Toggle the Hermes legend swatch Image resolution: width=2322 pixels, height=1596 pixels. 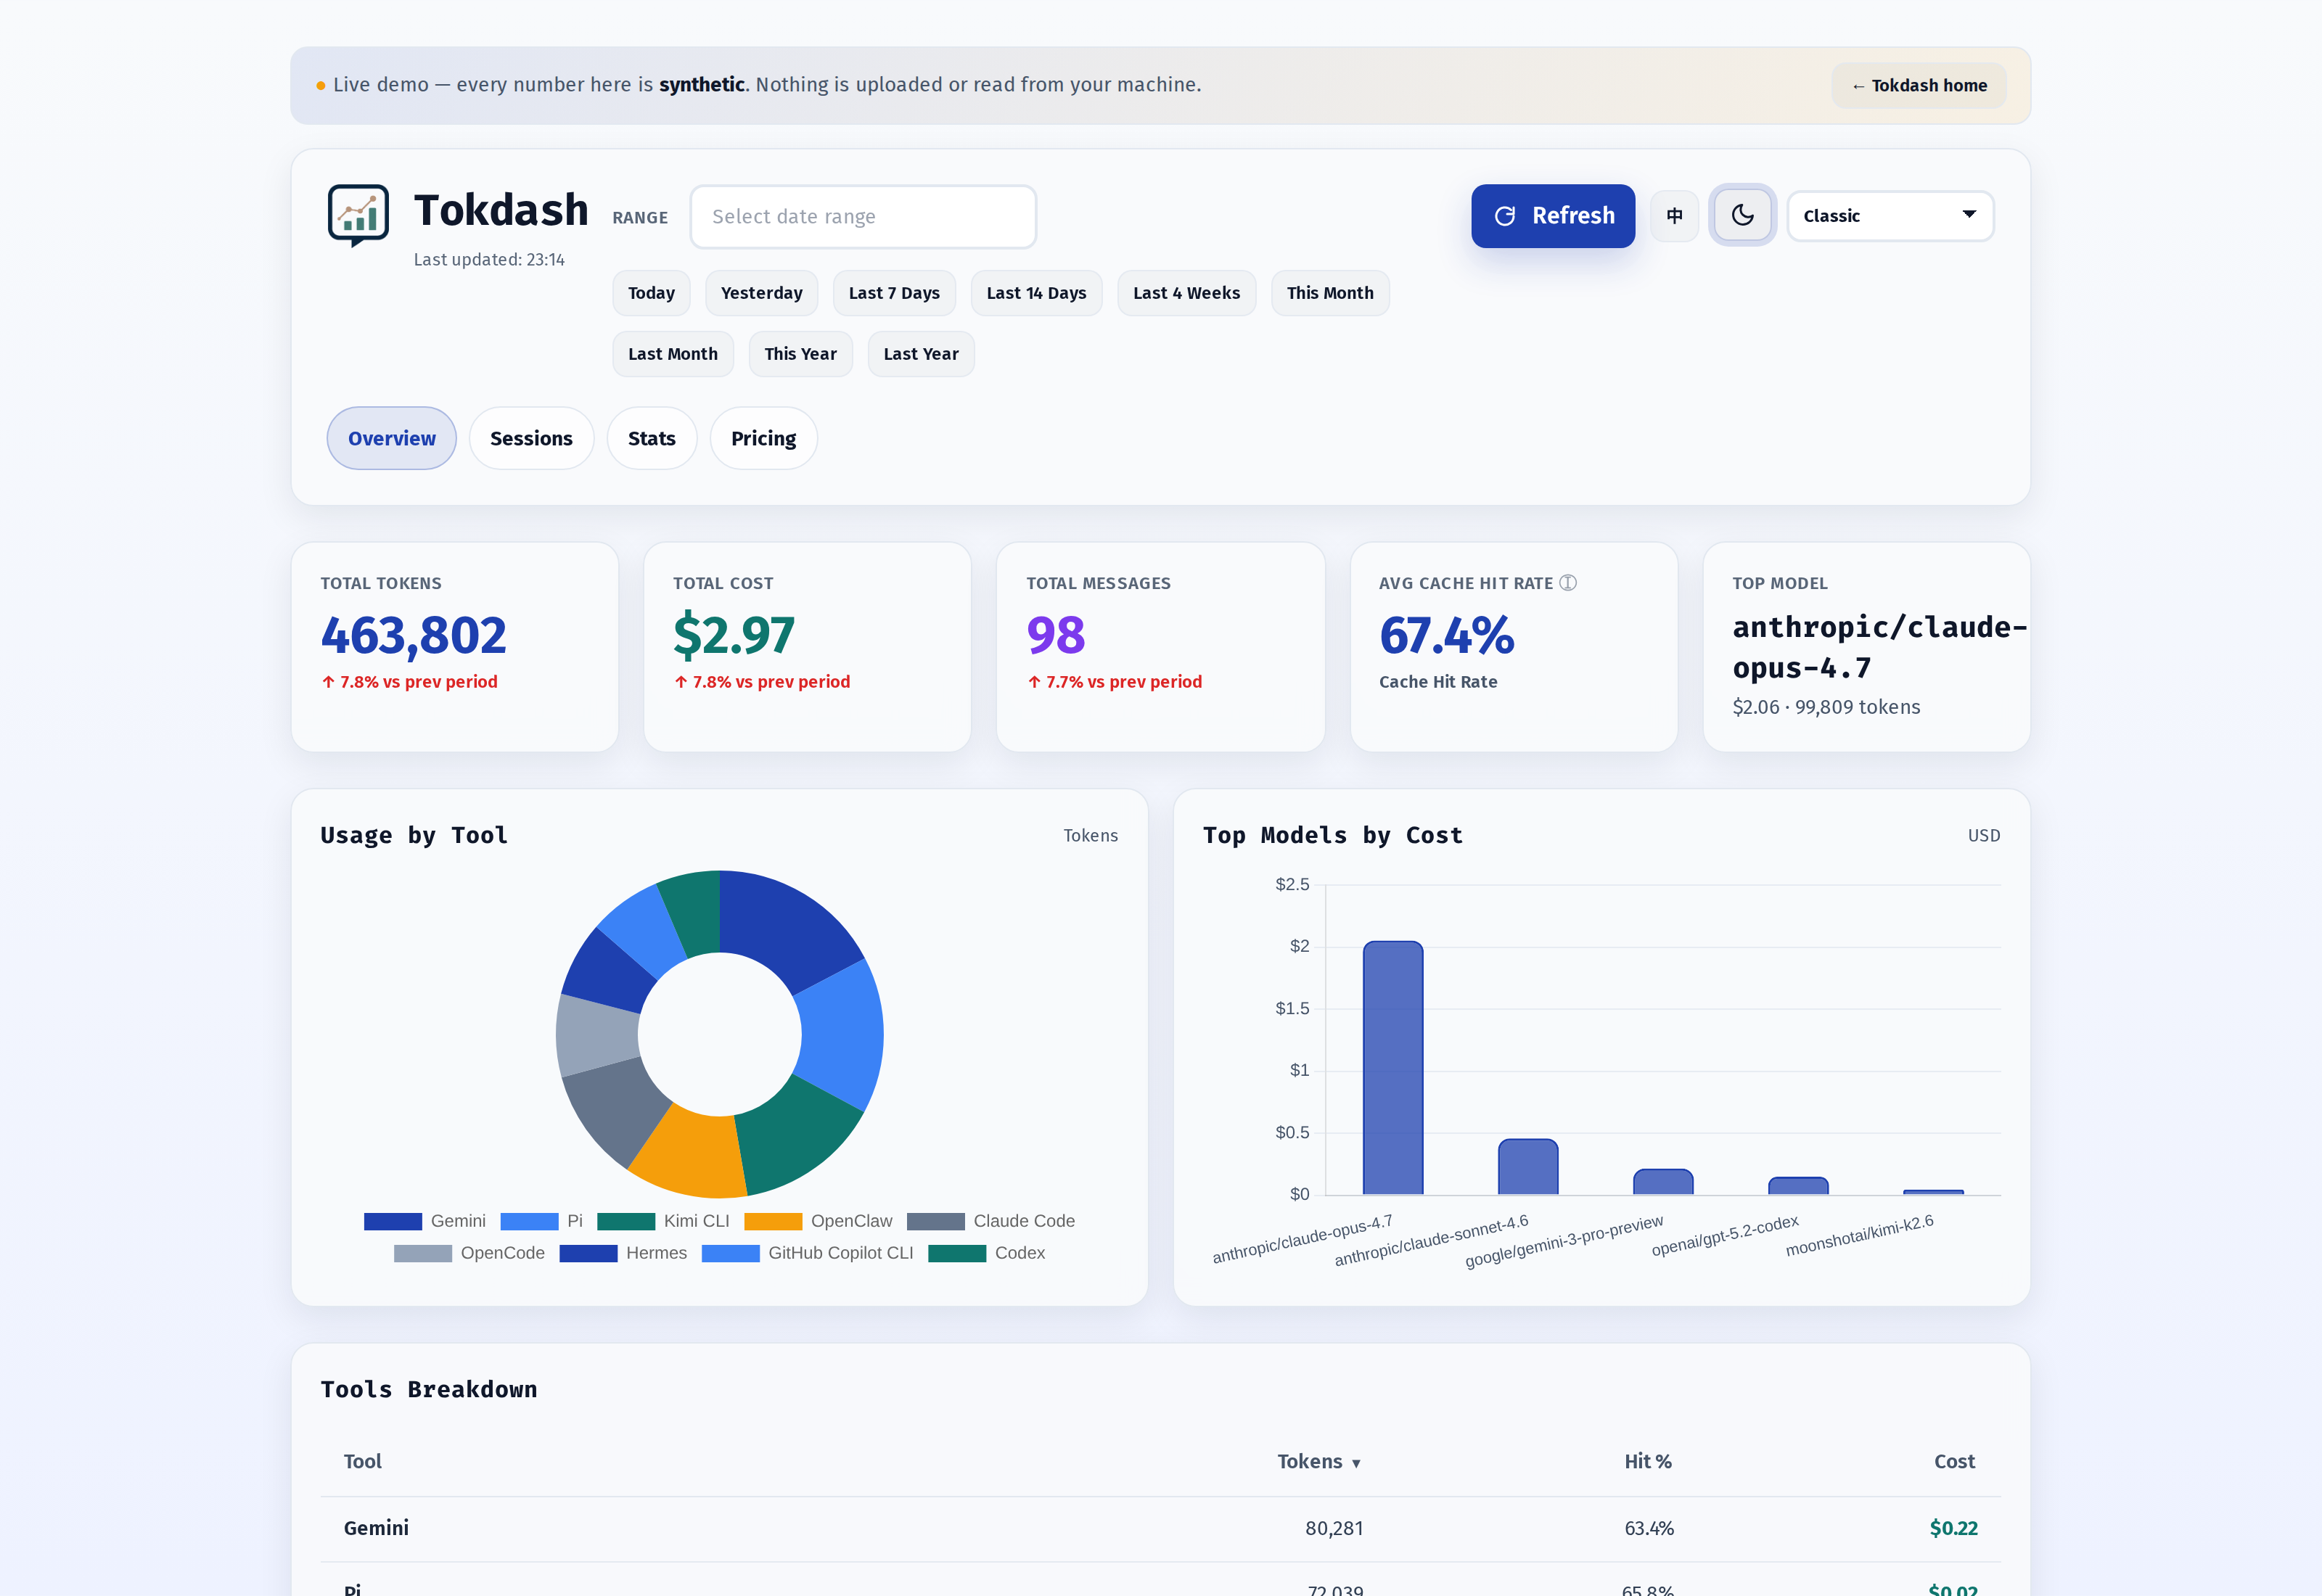[588, 1253]
